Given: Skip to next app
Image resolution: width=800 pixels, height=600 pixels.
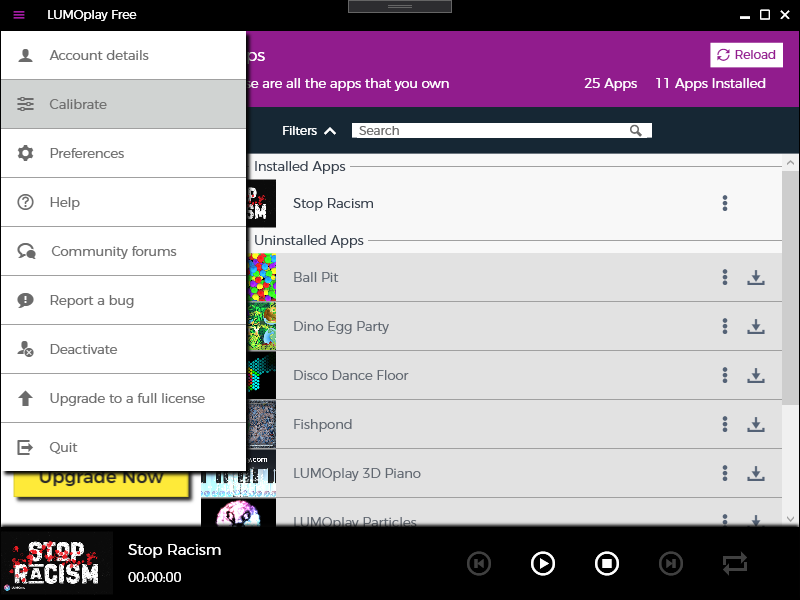Looking at the screenshot, I should (670, 564).
